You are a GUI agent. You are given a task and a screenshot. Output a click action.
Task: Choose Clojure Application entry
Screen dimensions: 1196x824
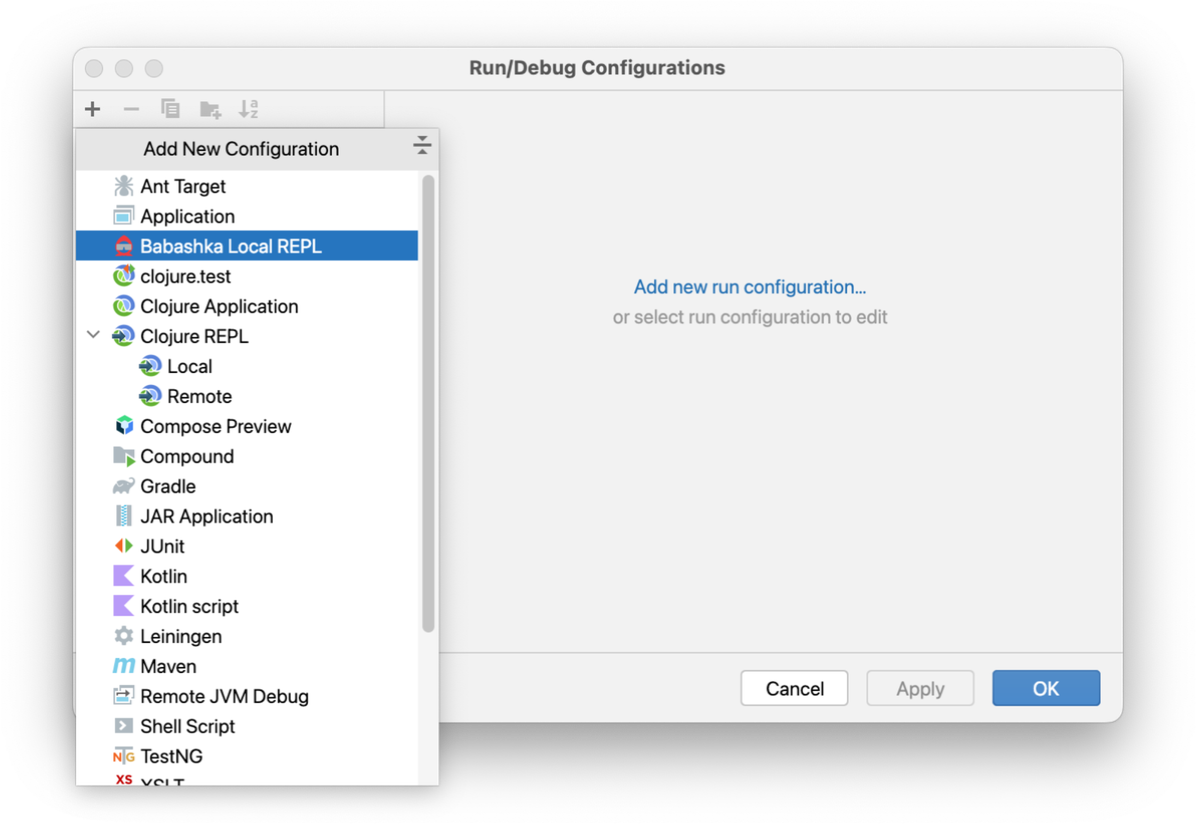click(247, 306)
